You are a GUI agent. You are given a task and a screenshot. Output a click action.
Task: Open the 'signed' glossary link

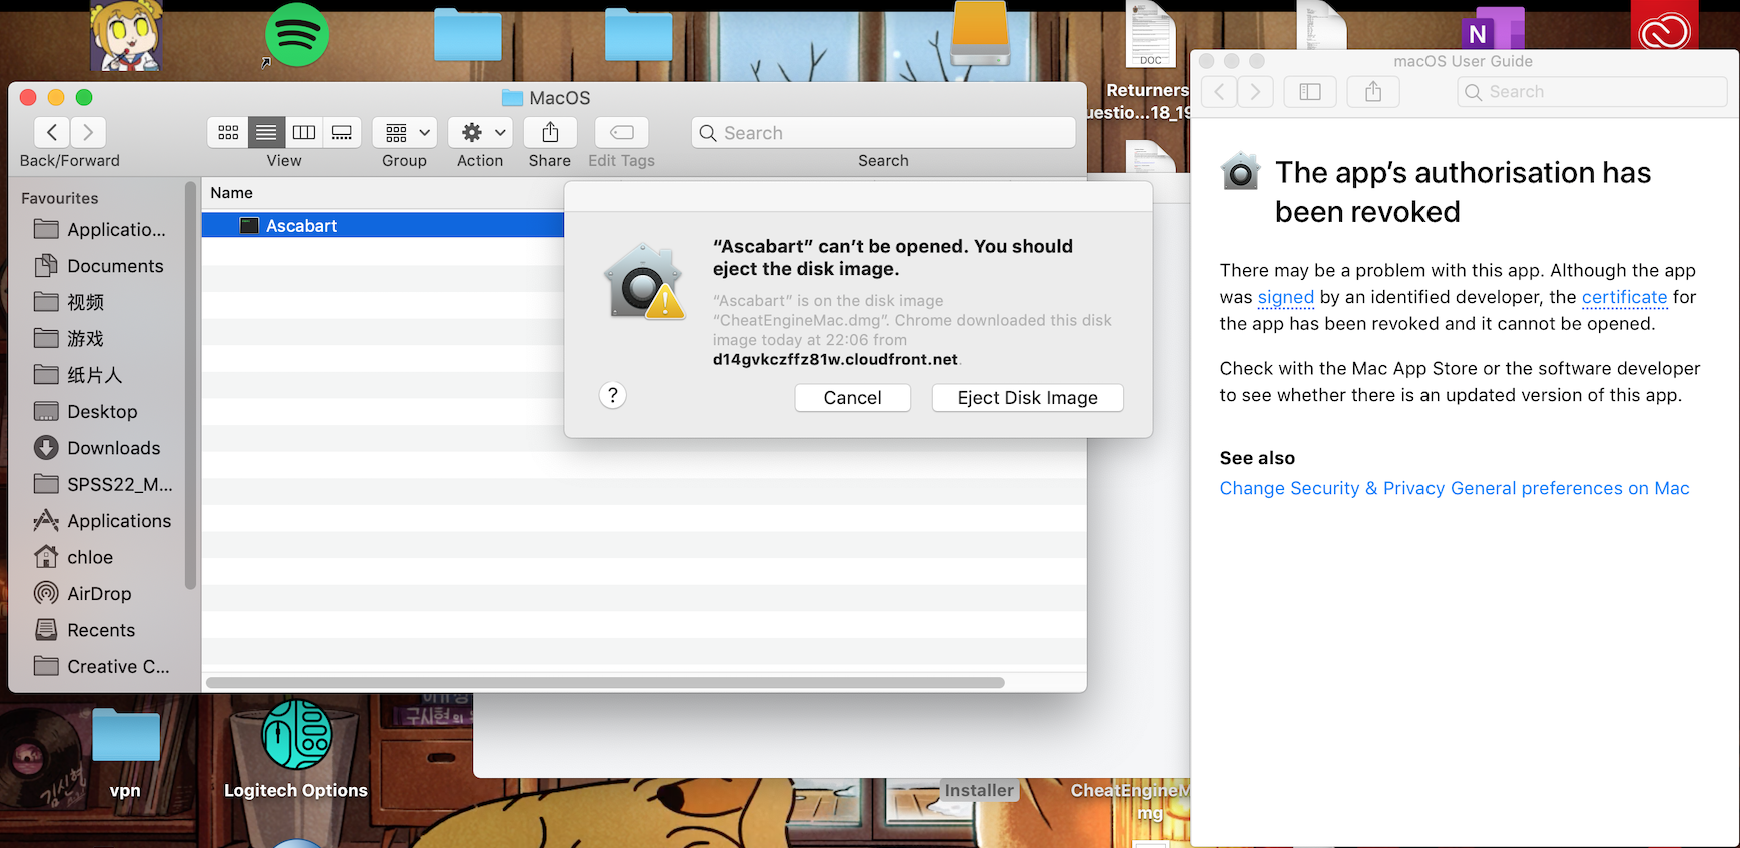pyautogui.click(x=1286, y=297)
